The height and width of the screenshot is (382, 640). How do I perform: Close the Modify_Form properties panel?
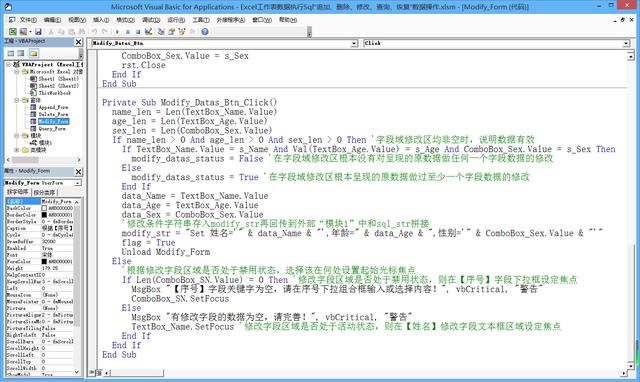pos(78,171)
